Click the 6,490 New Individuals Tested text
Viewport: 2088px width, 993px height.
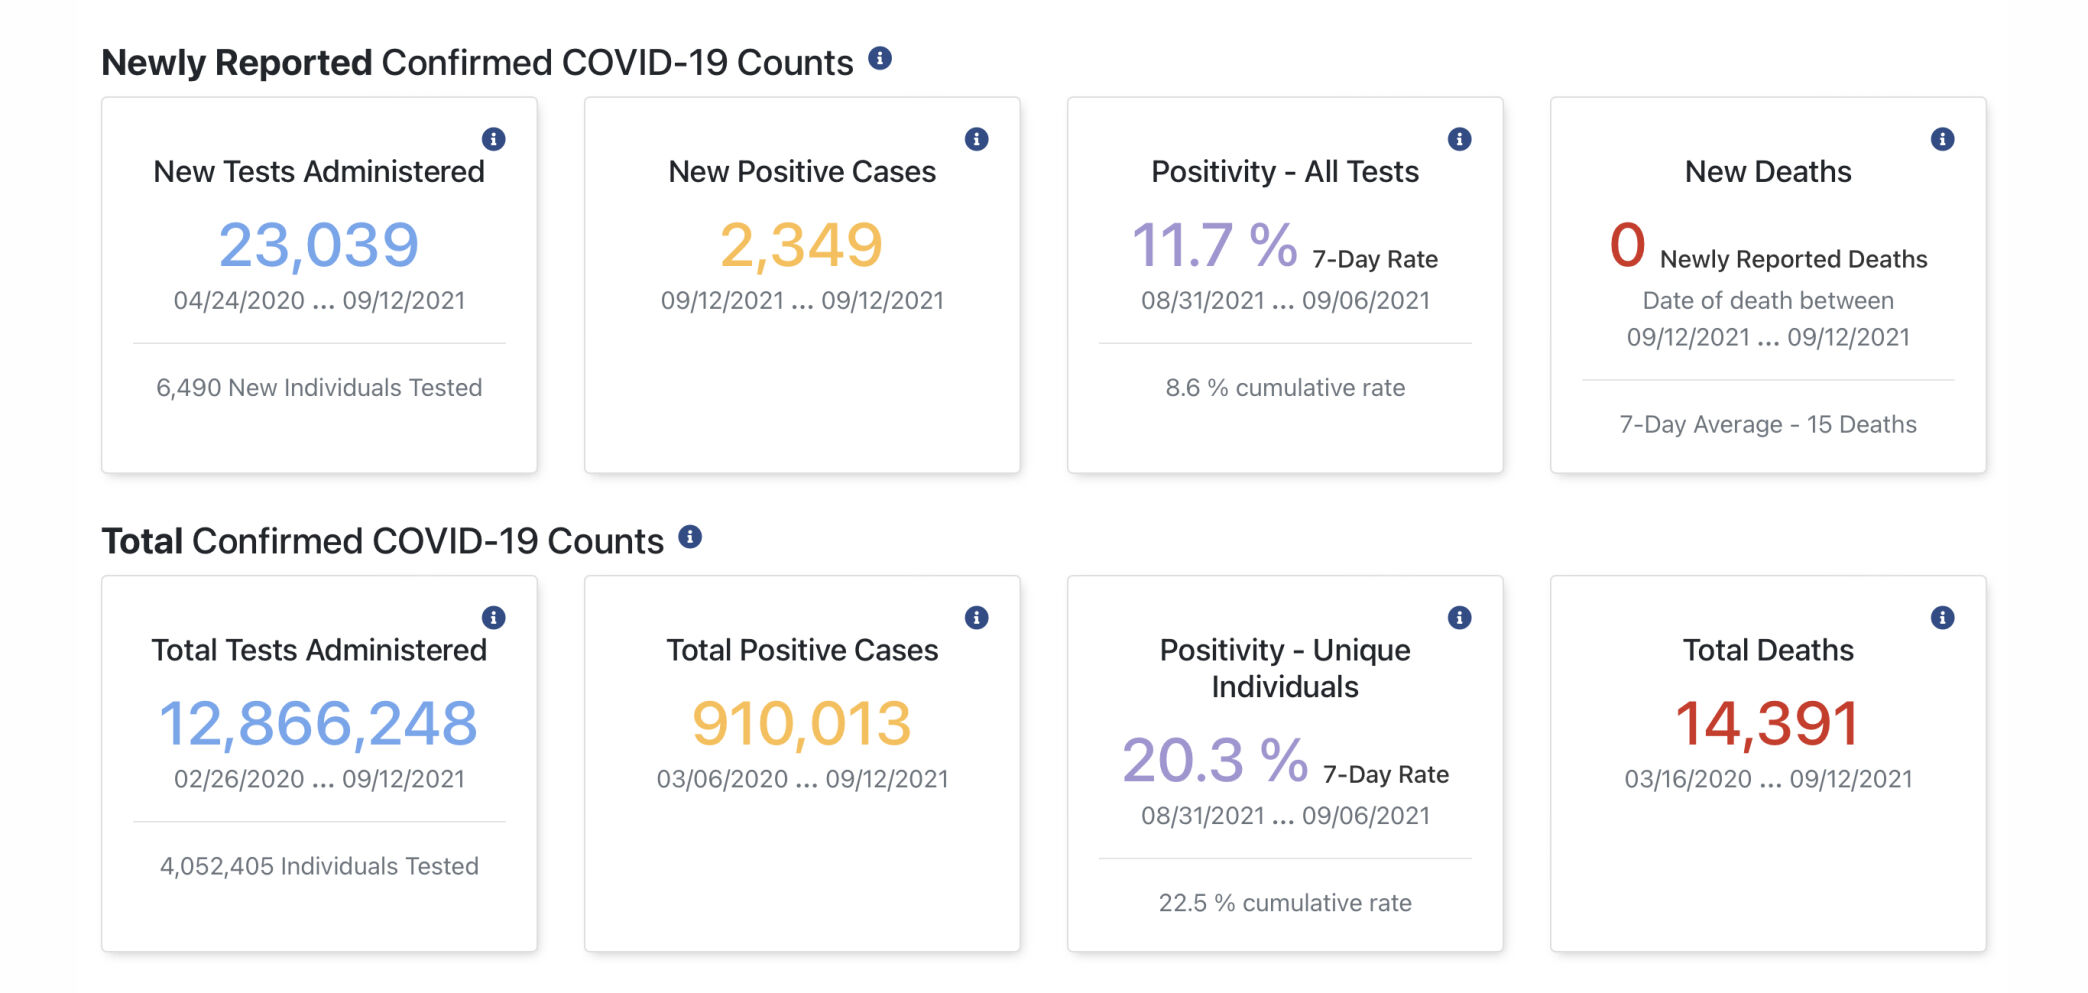click(319, 388)
